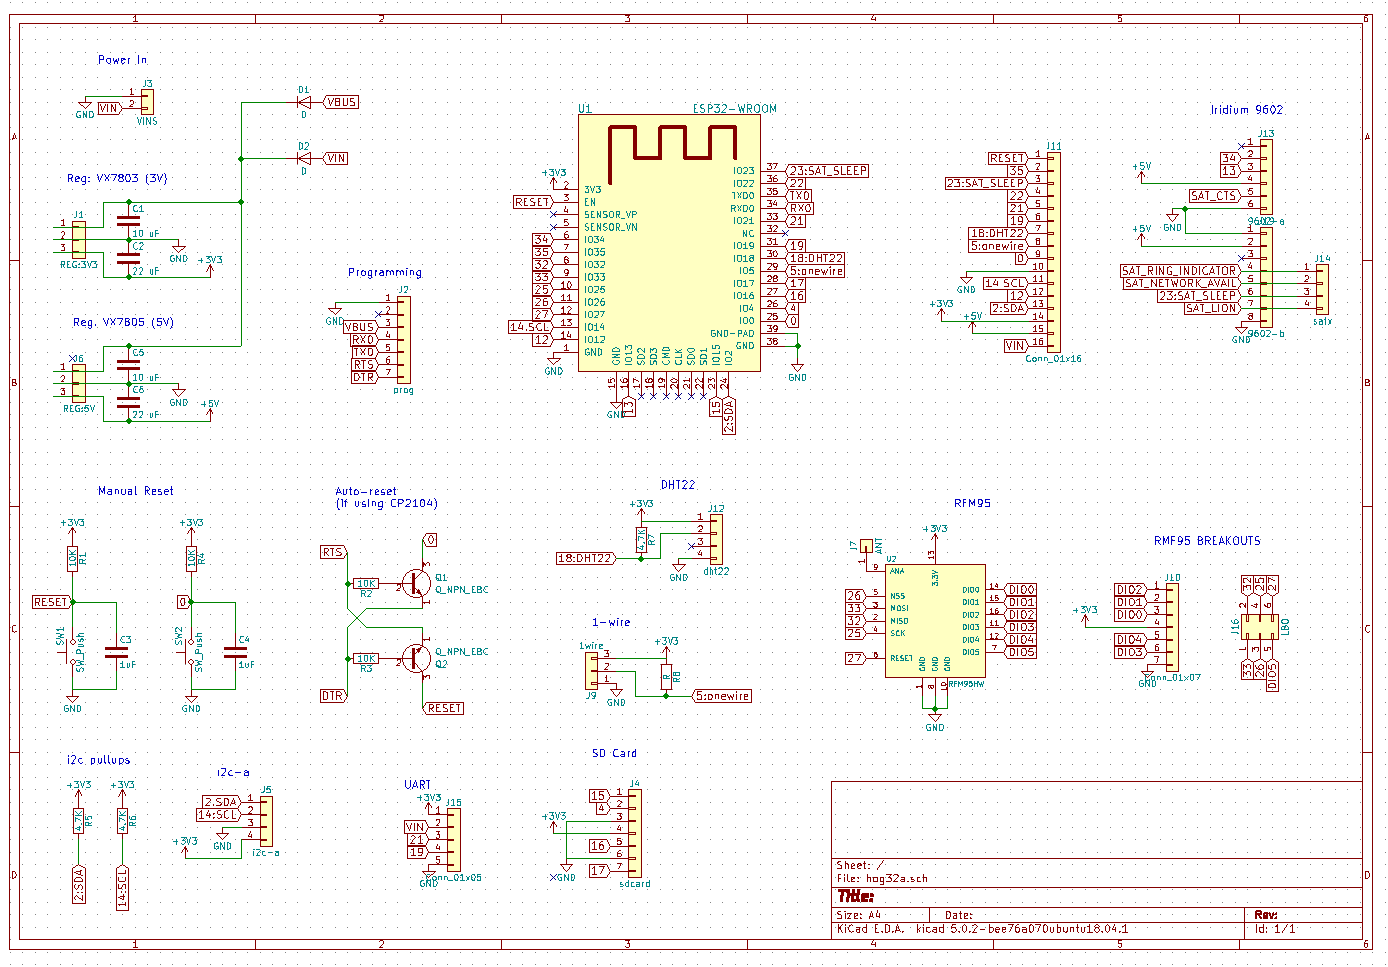Screen dimensions: 1388x967
Task: Click capacitor C2 22 uF
Action: pos(128,258)
